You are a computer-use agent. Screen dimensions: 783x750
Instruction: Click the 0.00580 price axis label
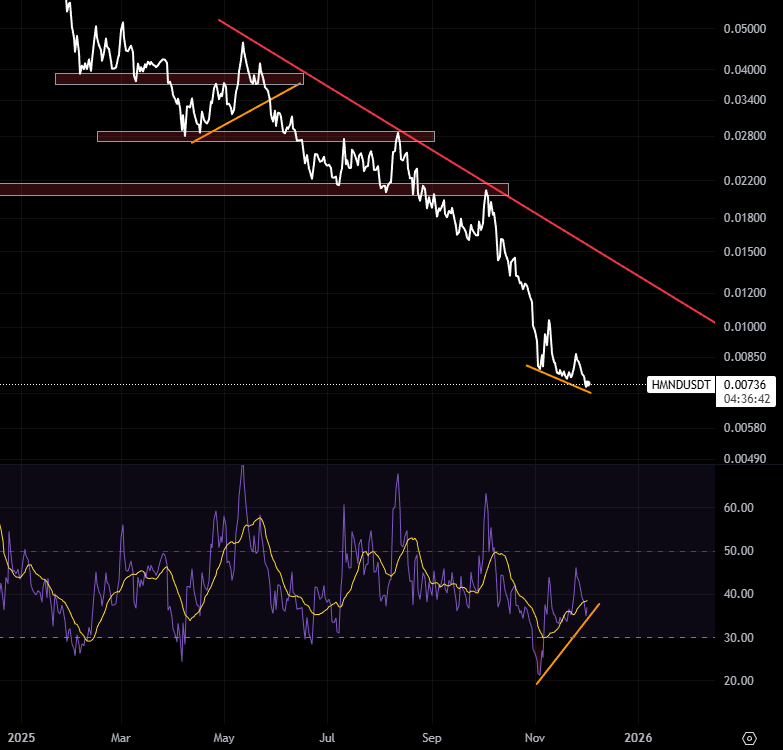click(x=745, y=427)
